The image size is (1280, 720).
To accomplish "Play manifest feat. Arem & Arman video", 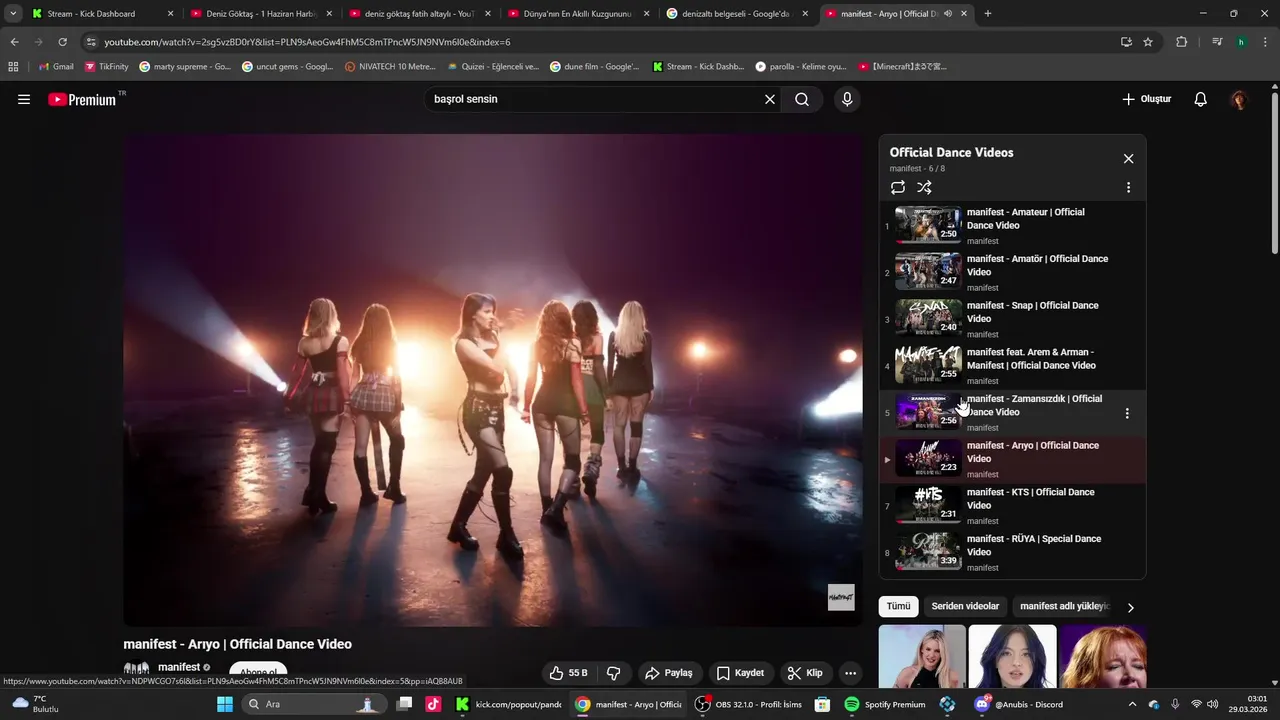I will 1010,366.
